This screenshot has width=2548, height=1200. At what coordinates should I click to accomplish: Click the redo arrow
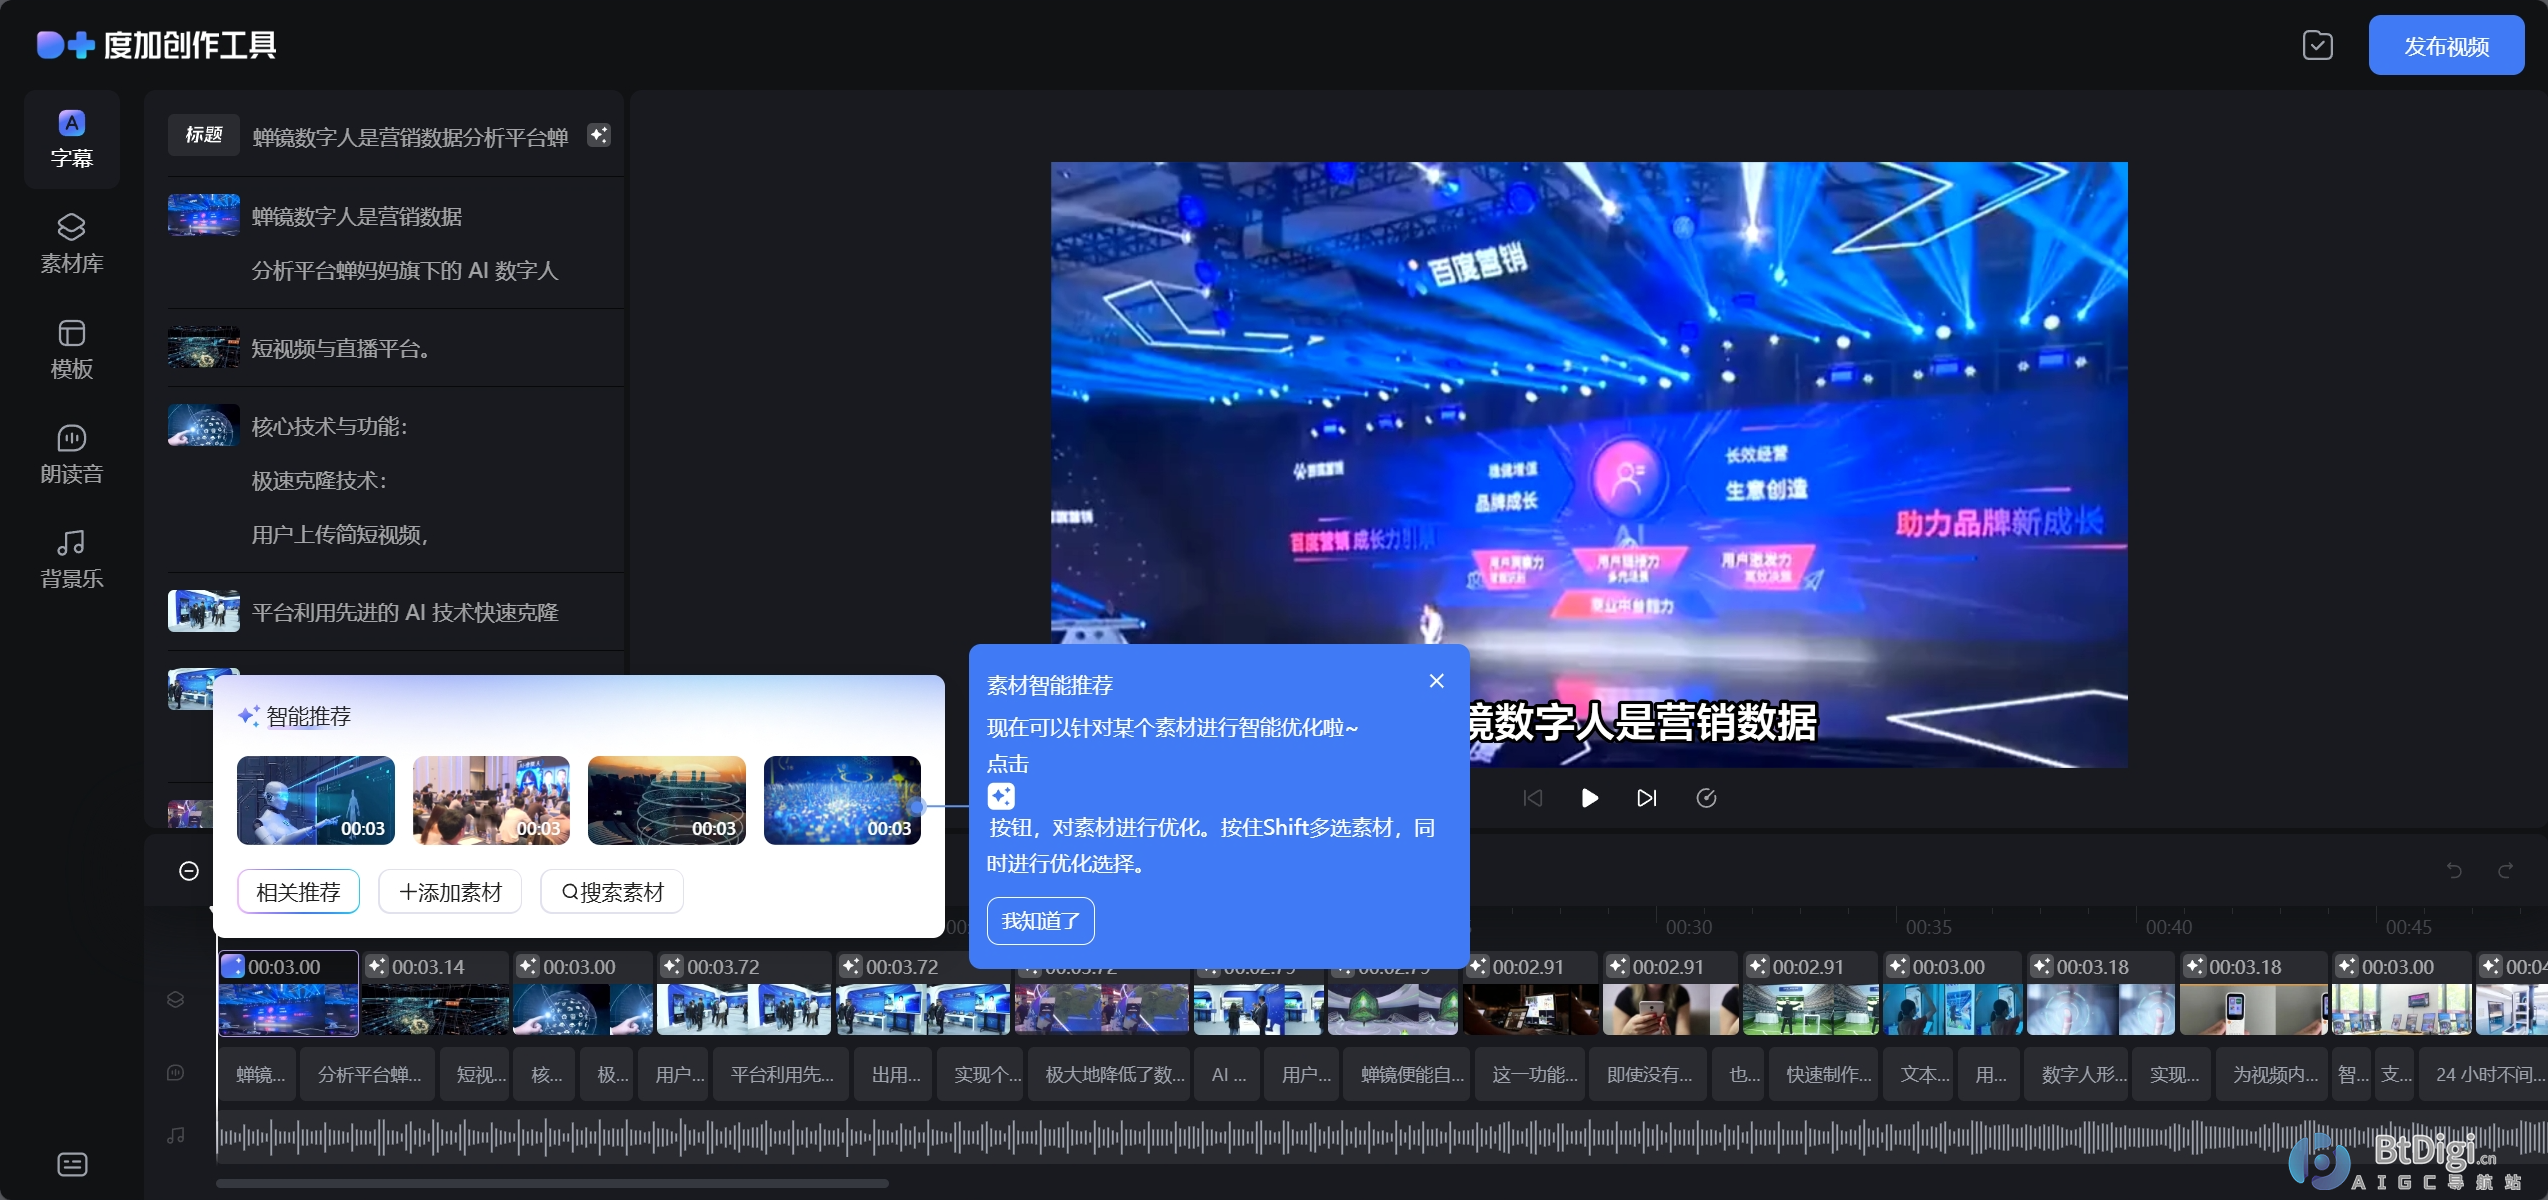tap(2505, 870)
